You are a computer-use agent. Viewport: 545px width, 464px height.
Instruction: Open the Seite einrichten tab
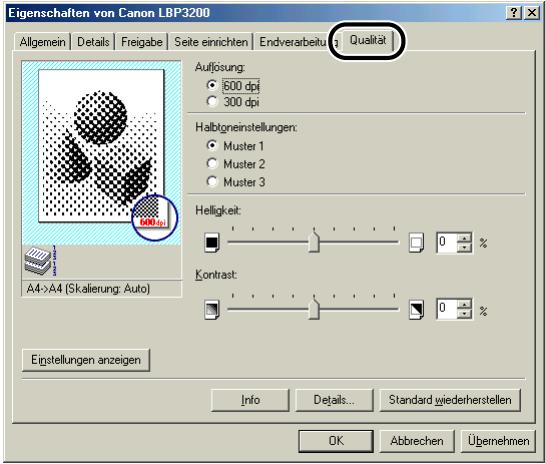(x=211, y=42)
